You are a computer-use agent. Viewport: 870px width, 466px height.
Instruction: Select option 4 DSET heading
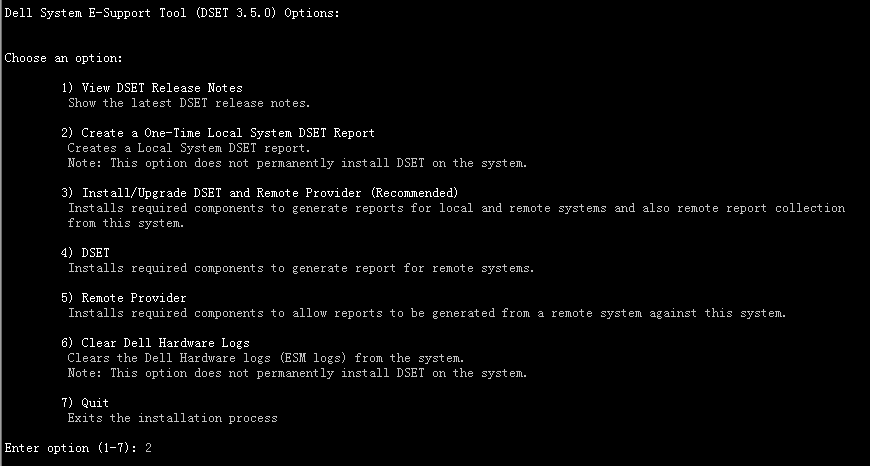(85, 253)
